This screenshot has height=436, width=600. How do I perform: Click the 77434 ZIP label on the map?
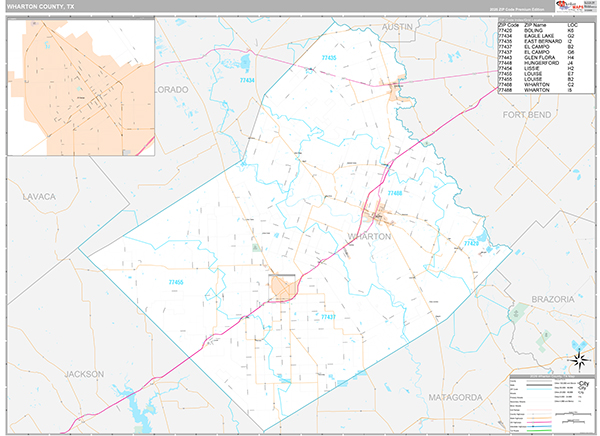point(247,80)
